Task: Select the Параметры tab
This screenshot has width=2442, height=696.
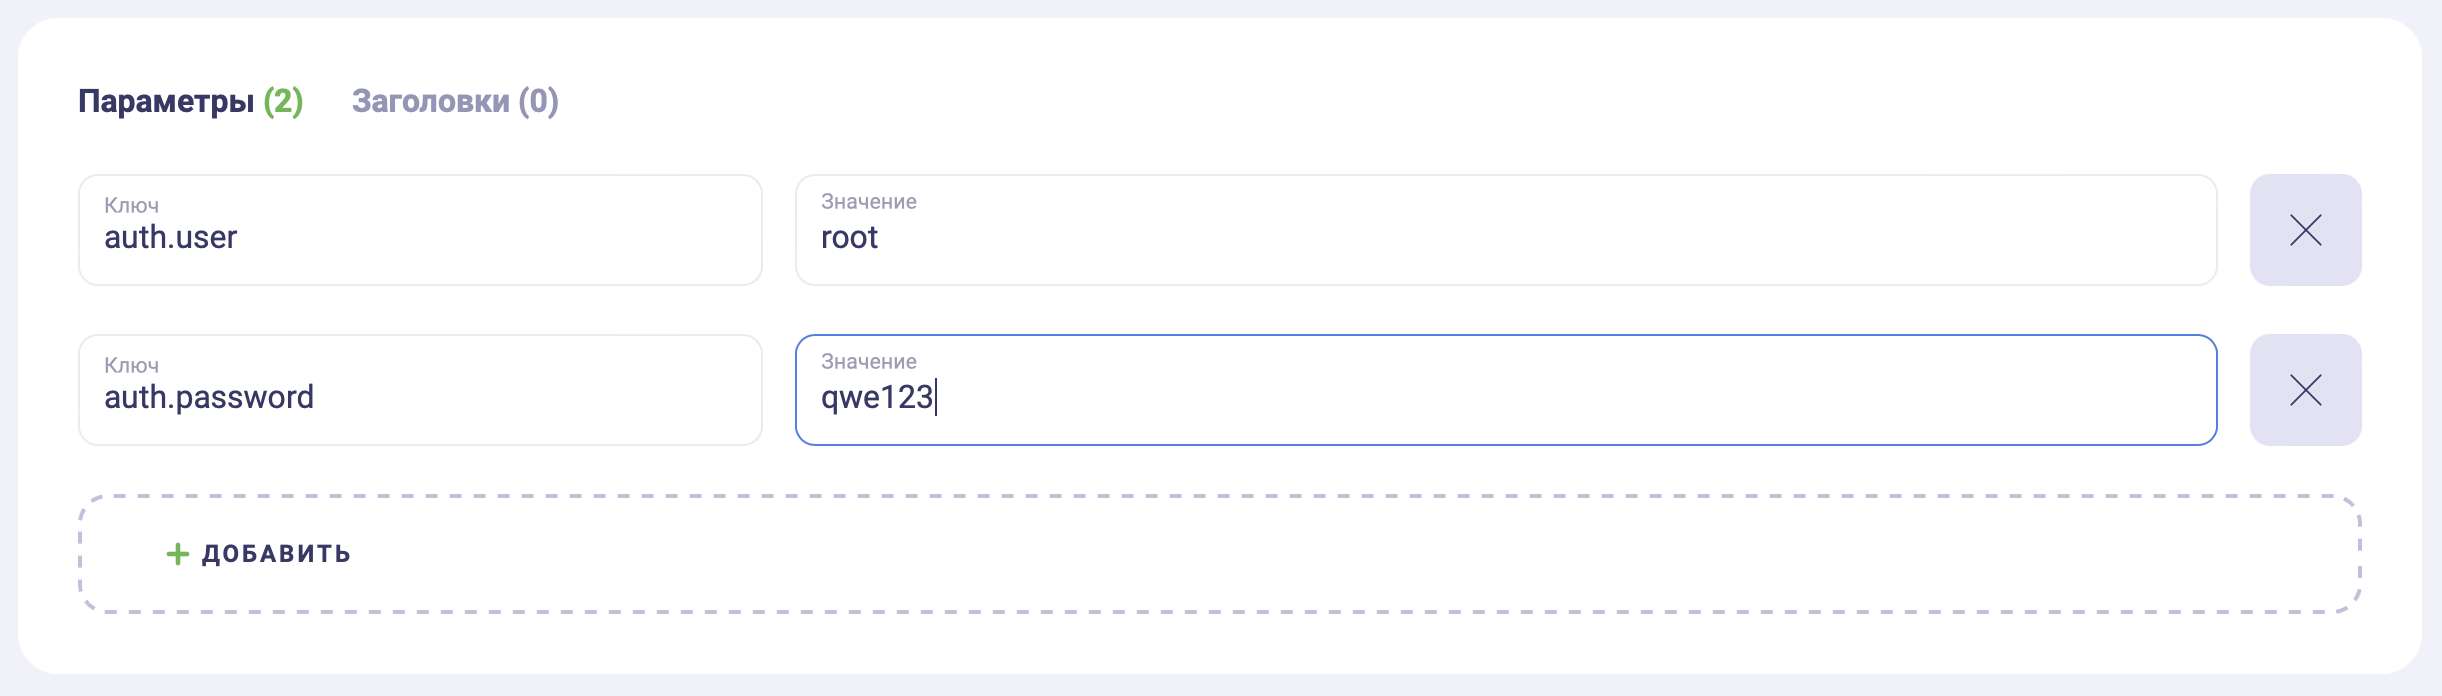Action: [190, 101]
